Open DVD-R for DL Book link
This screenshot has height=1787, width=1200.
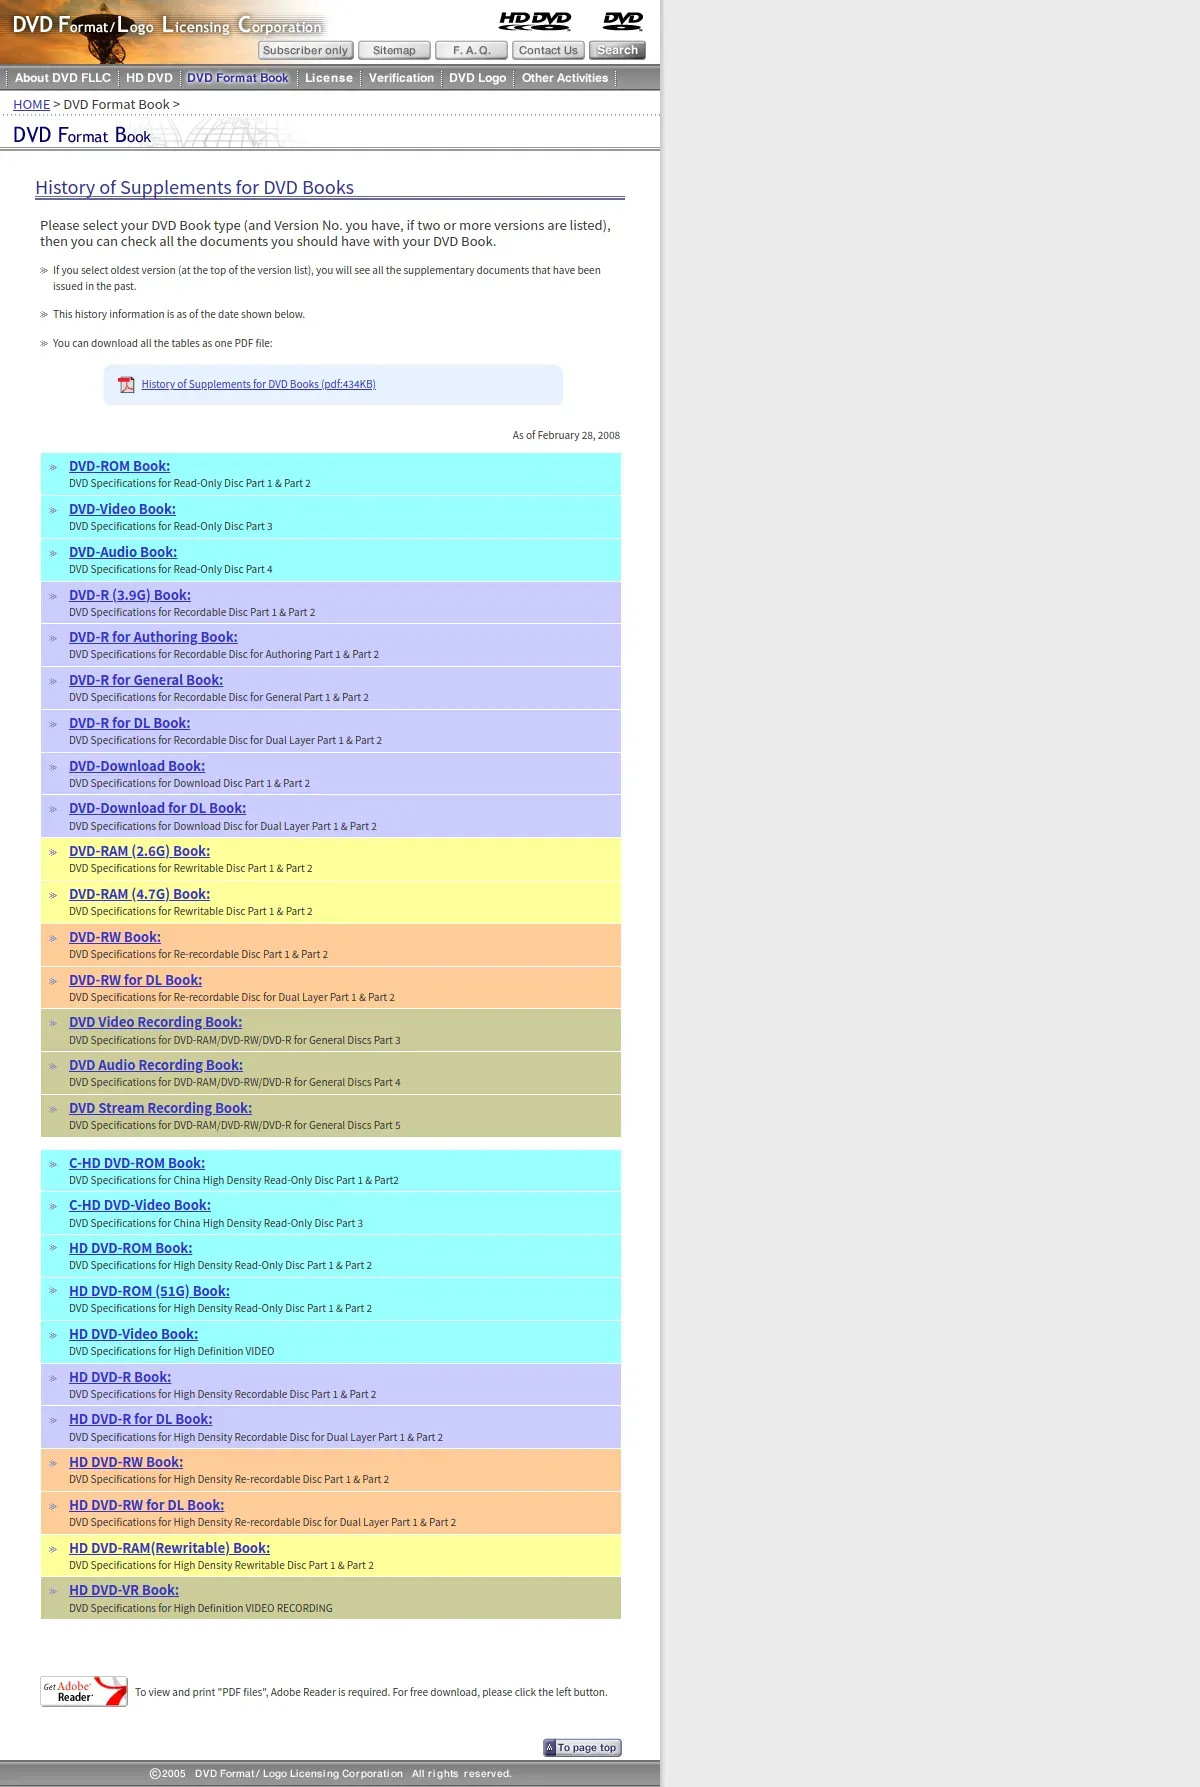tap(130, 723)
